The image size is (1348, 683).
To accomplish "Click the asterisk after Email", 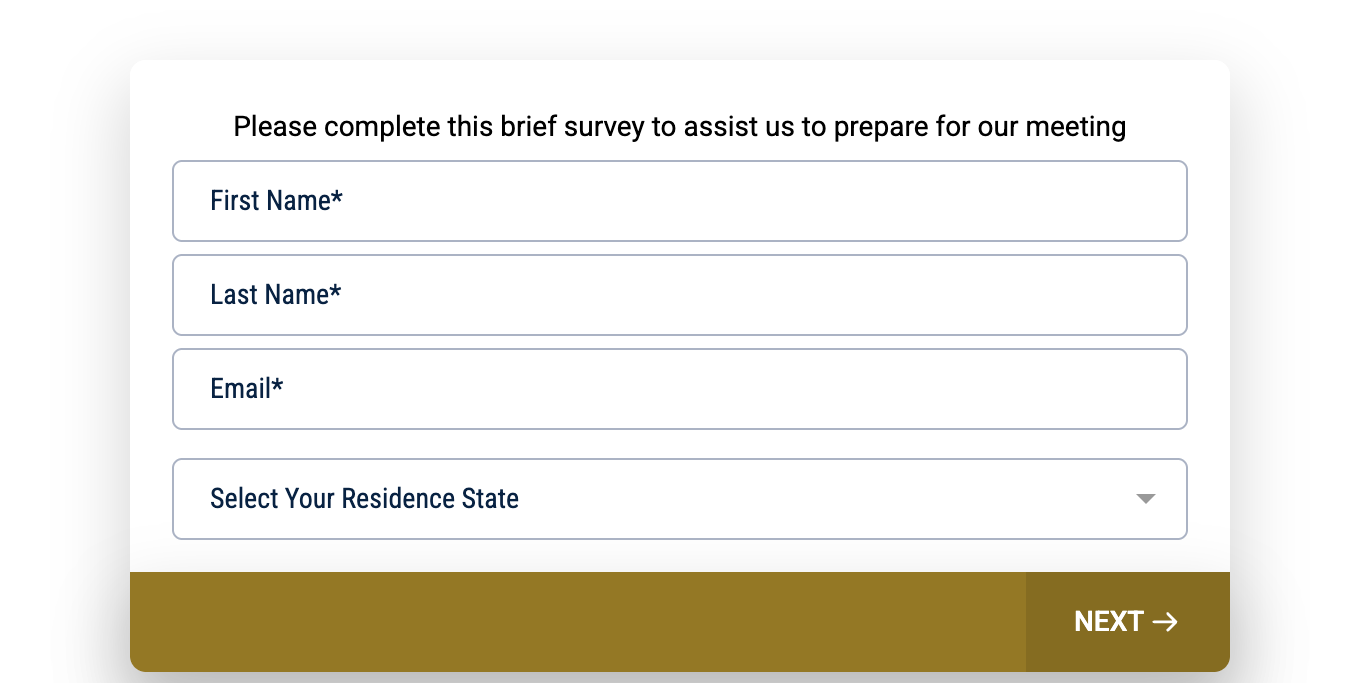I will coord(277,385).
